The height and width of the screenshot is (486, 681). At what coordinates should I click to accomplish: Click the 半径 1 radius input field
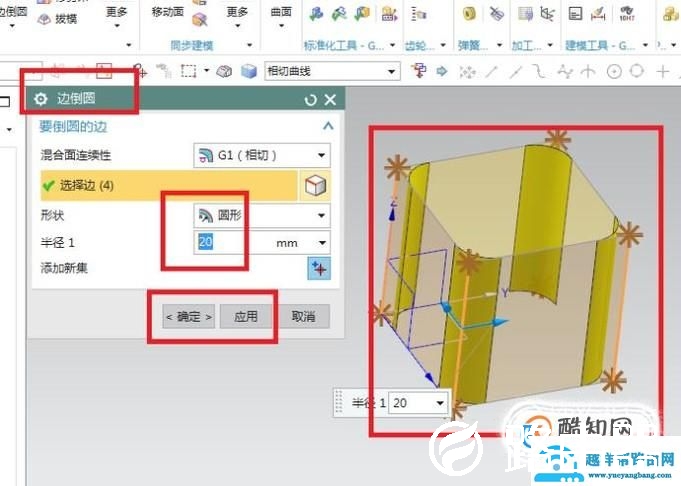tap(228, 242)
